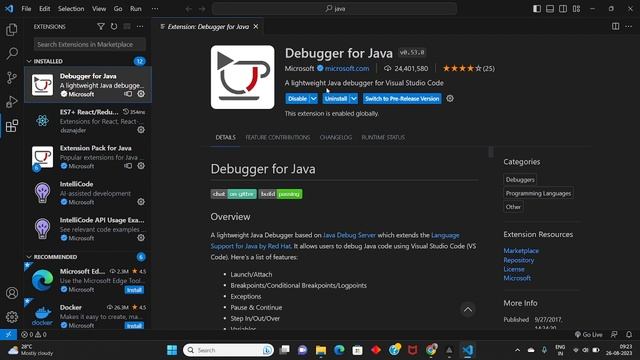Switch to the Changelog tab
Viewport: 640px width, 360px height.
336,138
